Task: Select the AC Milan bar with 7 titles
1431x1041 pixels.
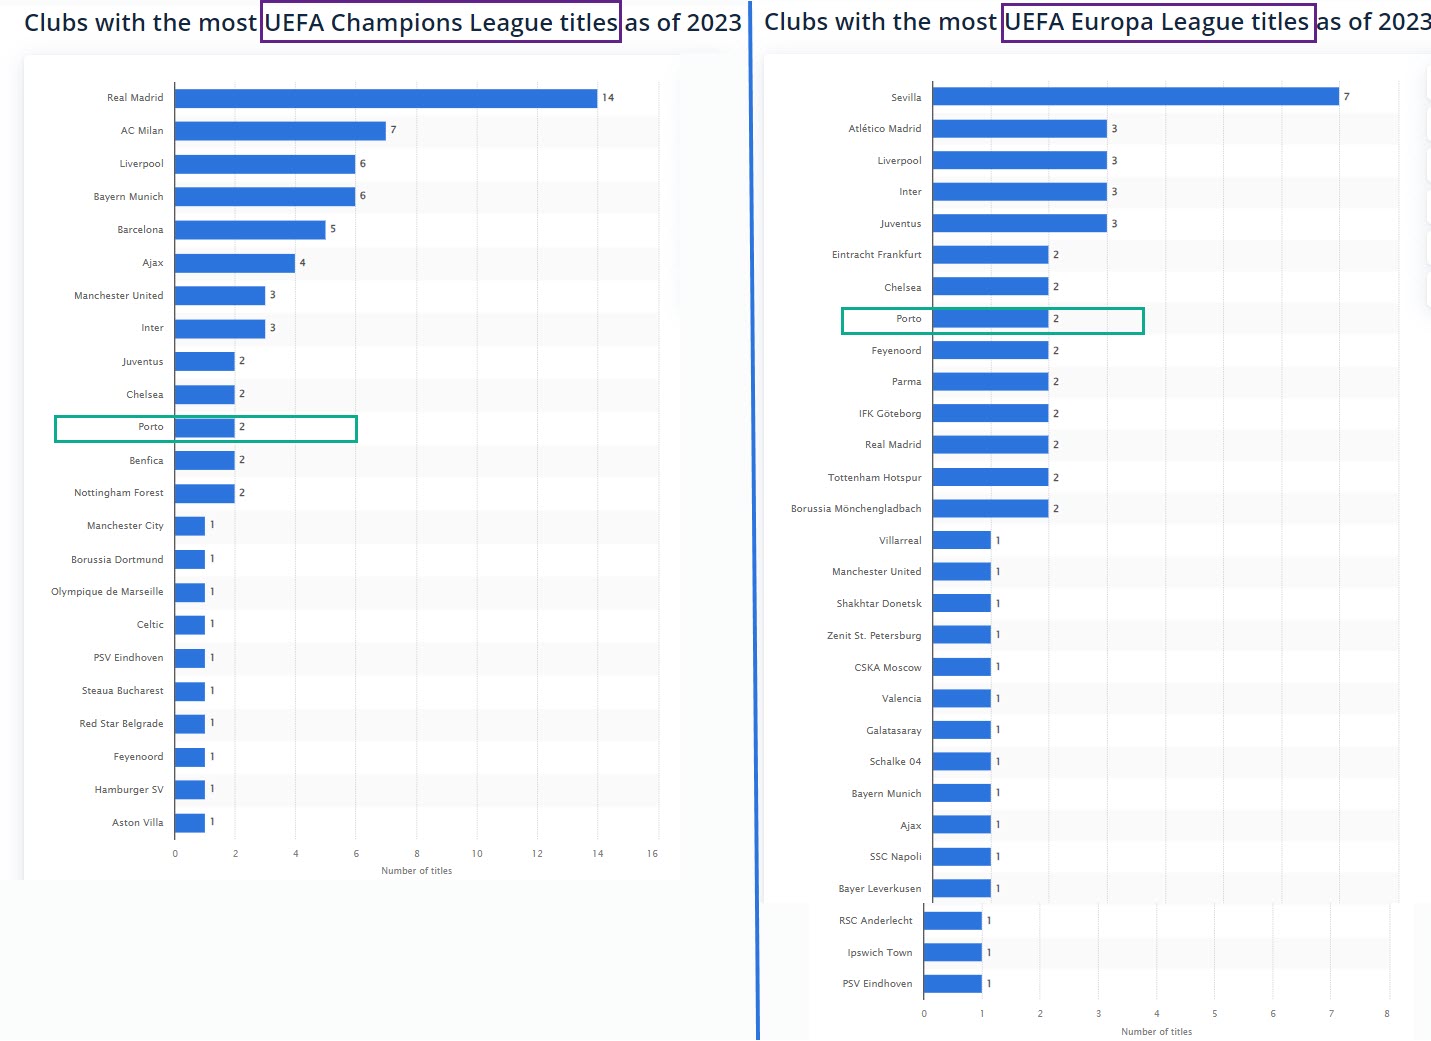Action: click(280, 131)
